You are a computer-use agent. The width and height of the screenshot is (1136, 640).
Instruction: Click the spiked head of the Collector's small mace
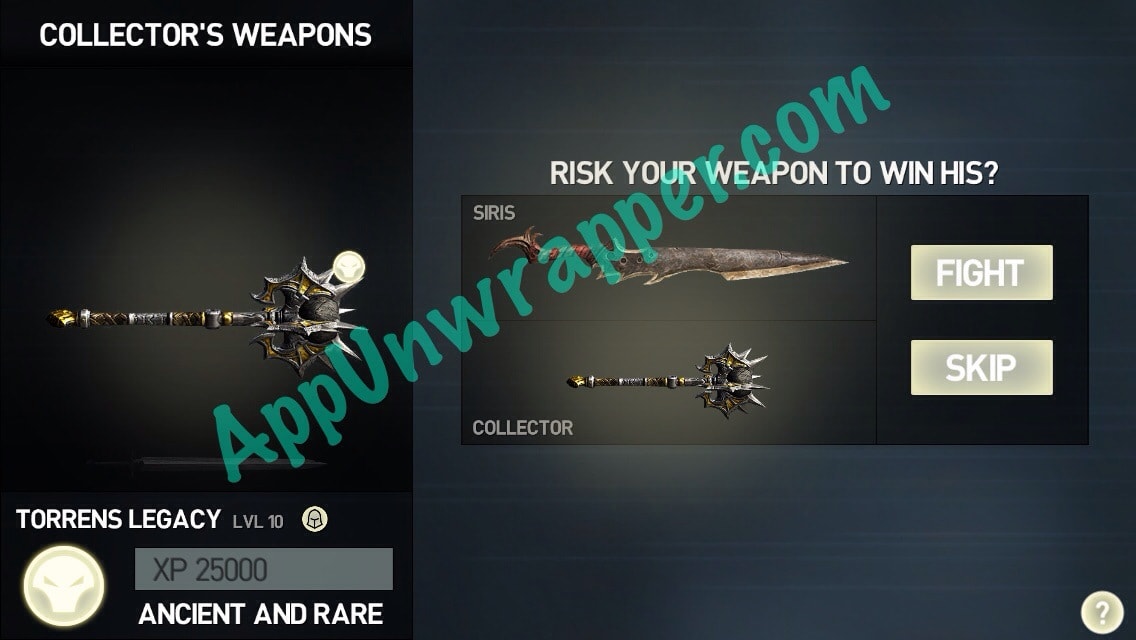pos(733,381)
